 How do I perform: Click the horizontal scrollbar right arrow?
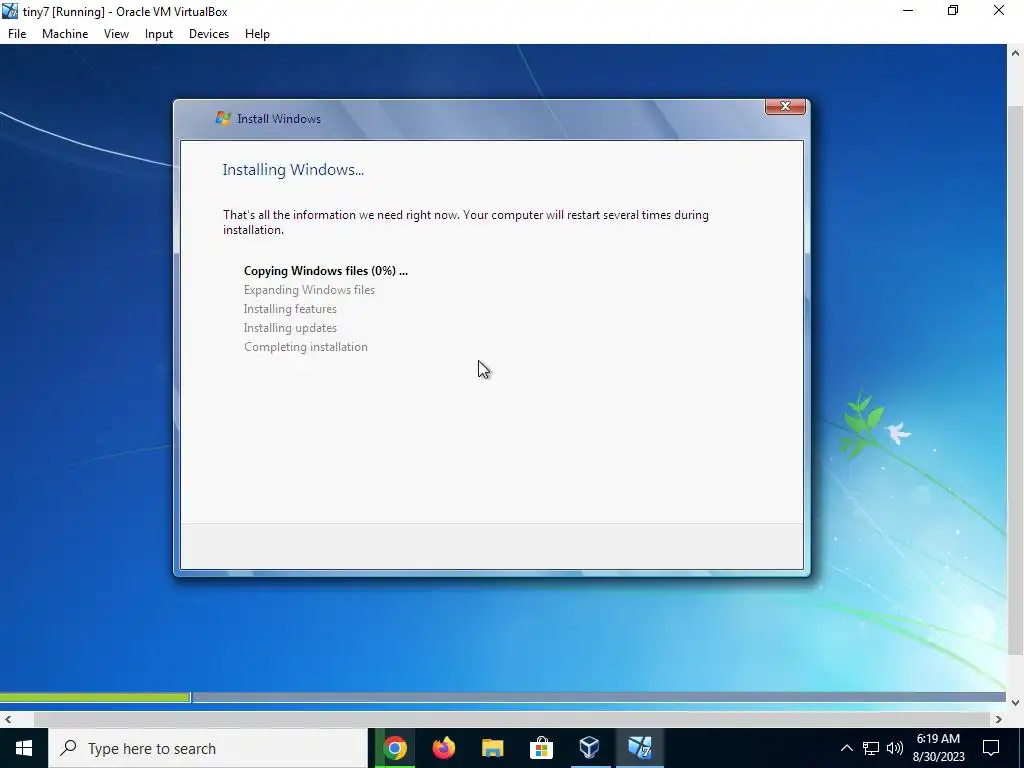click(999, 719)
